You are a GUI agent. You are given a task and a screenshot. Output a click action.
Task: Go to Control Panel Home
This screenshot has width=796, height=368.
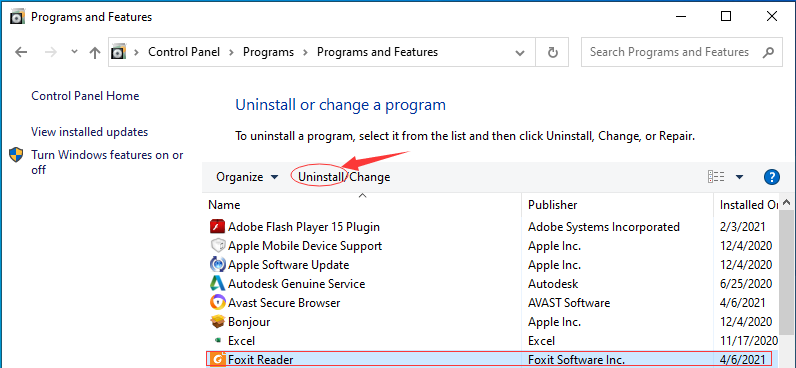coord(85,95)
